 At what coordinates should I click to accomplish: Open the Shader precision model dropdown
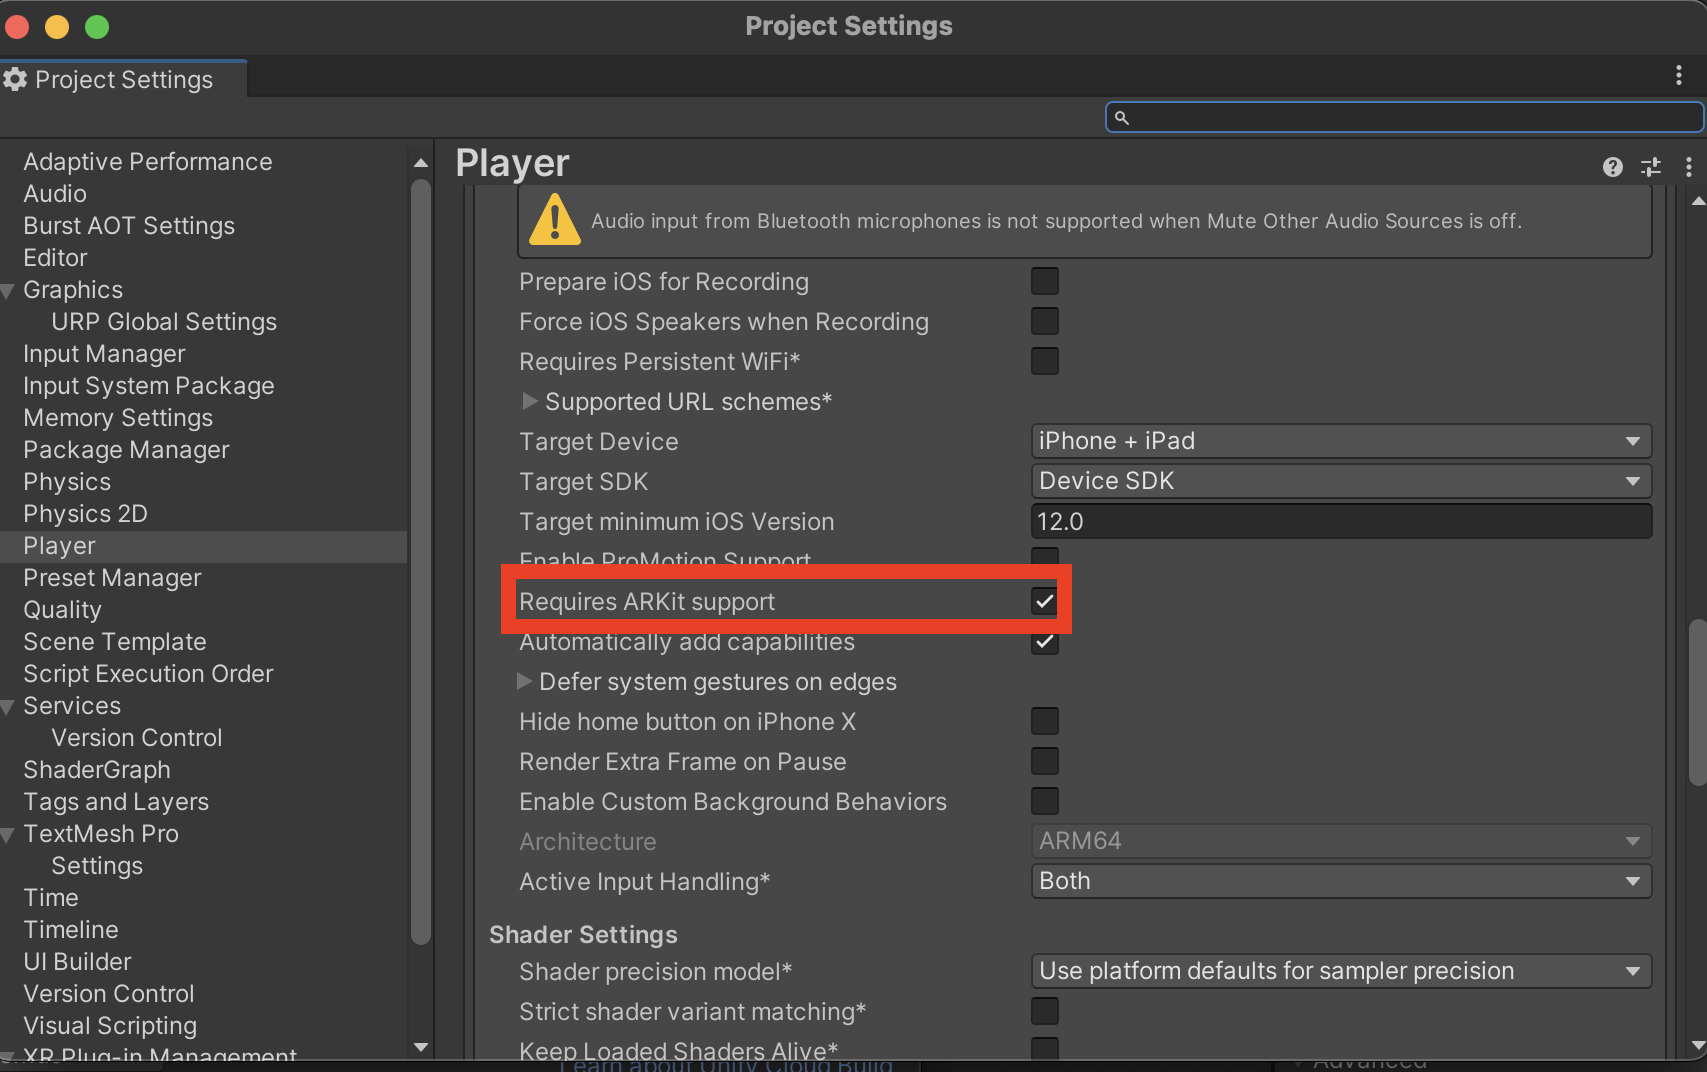[x=1341, y=971]
